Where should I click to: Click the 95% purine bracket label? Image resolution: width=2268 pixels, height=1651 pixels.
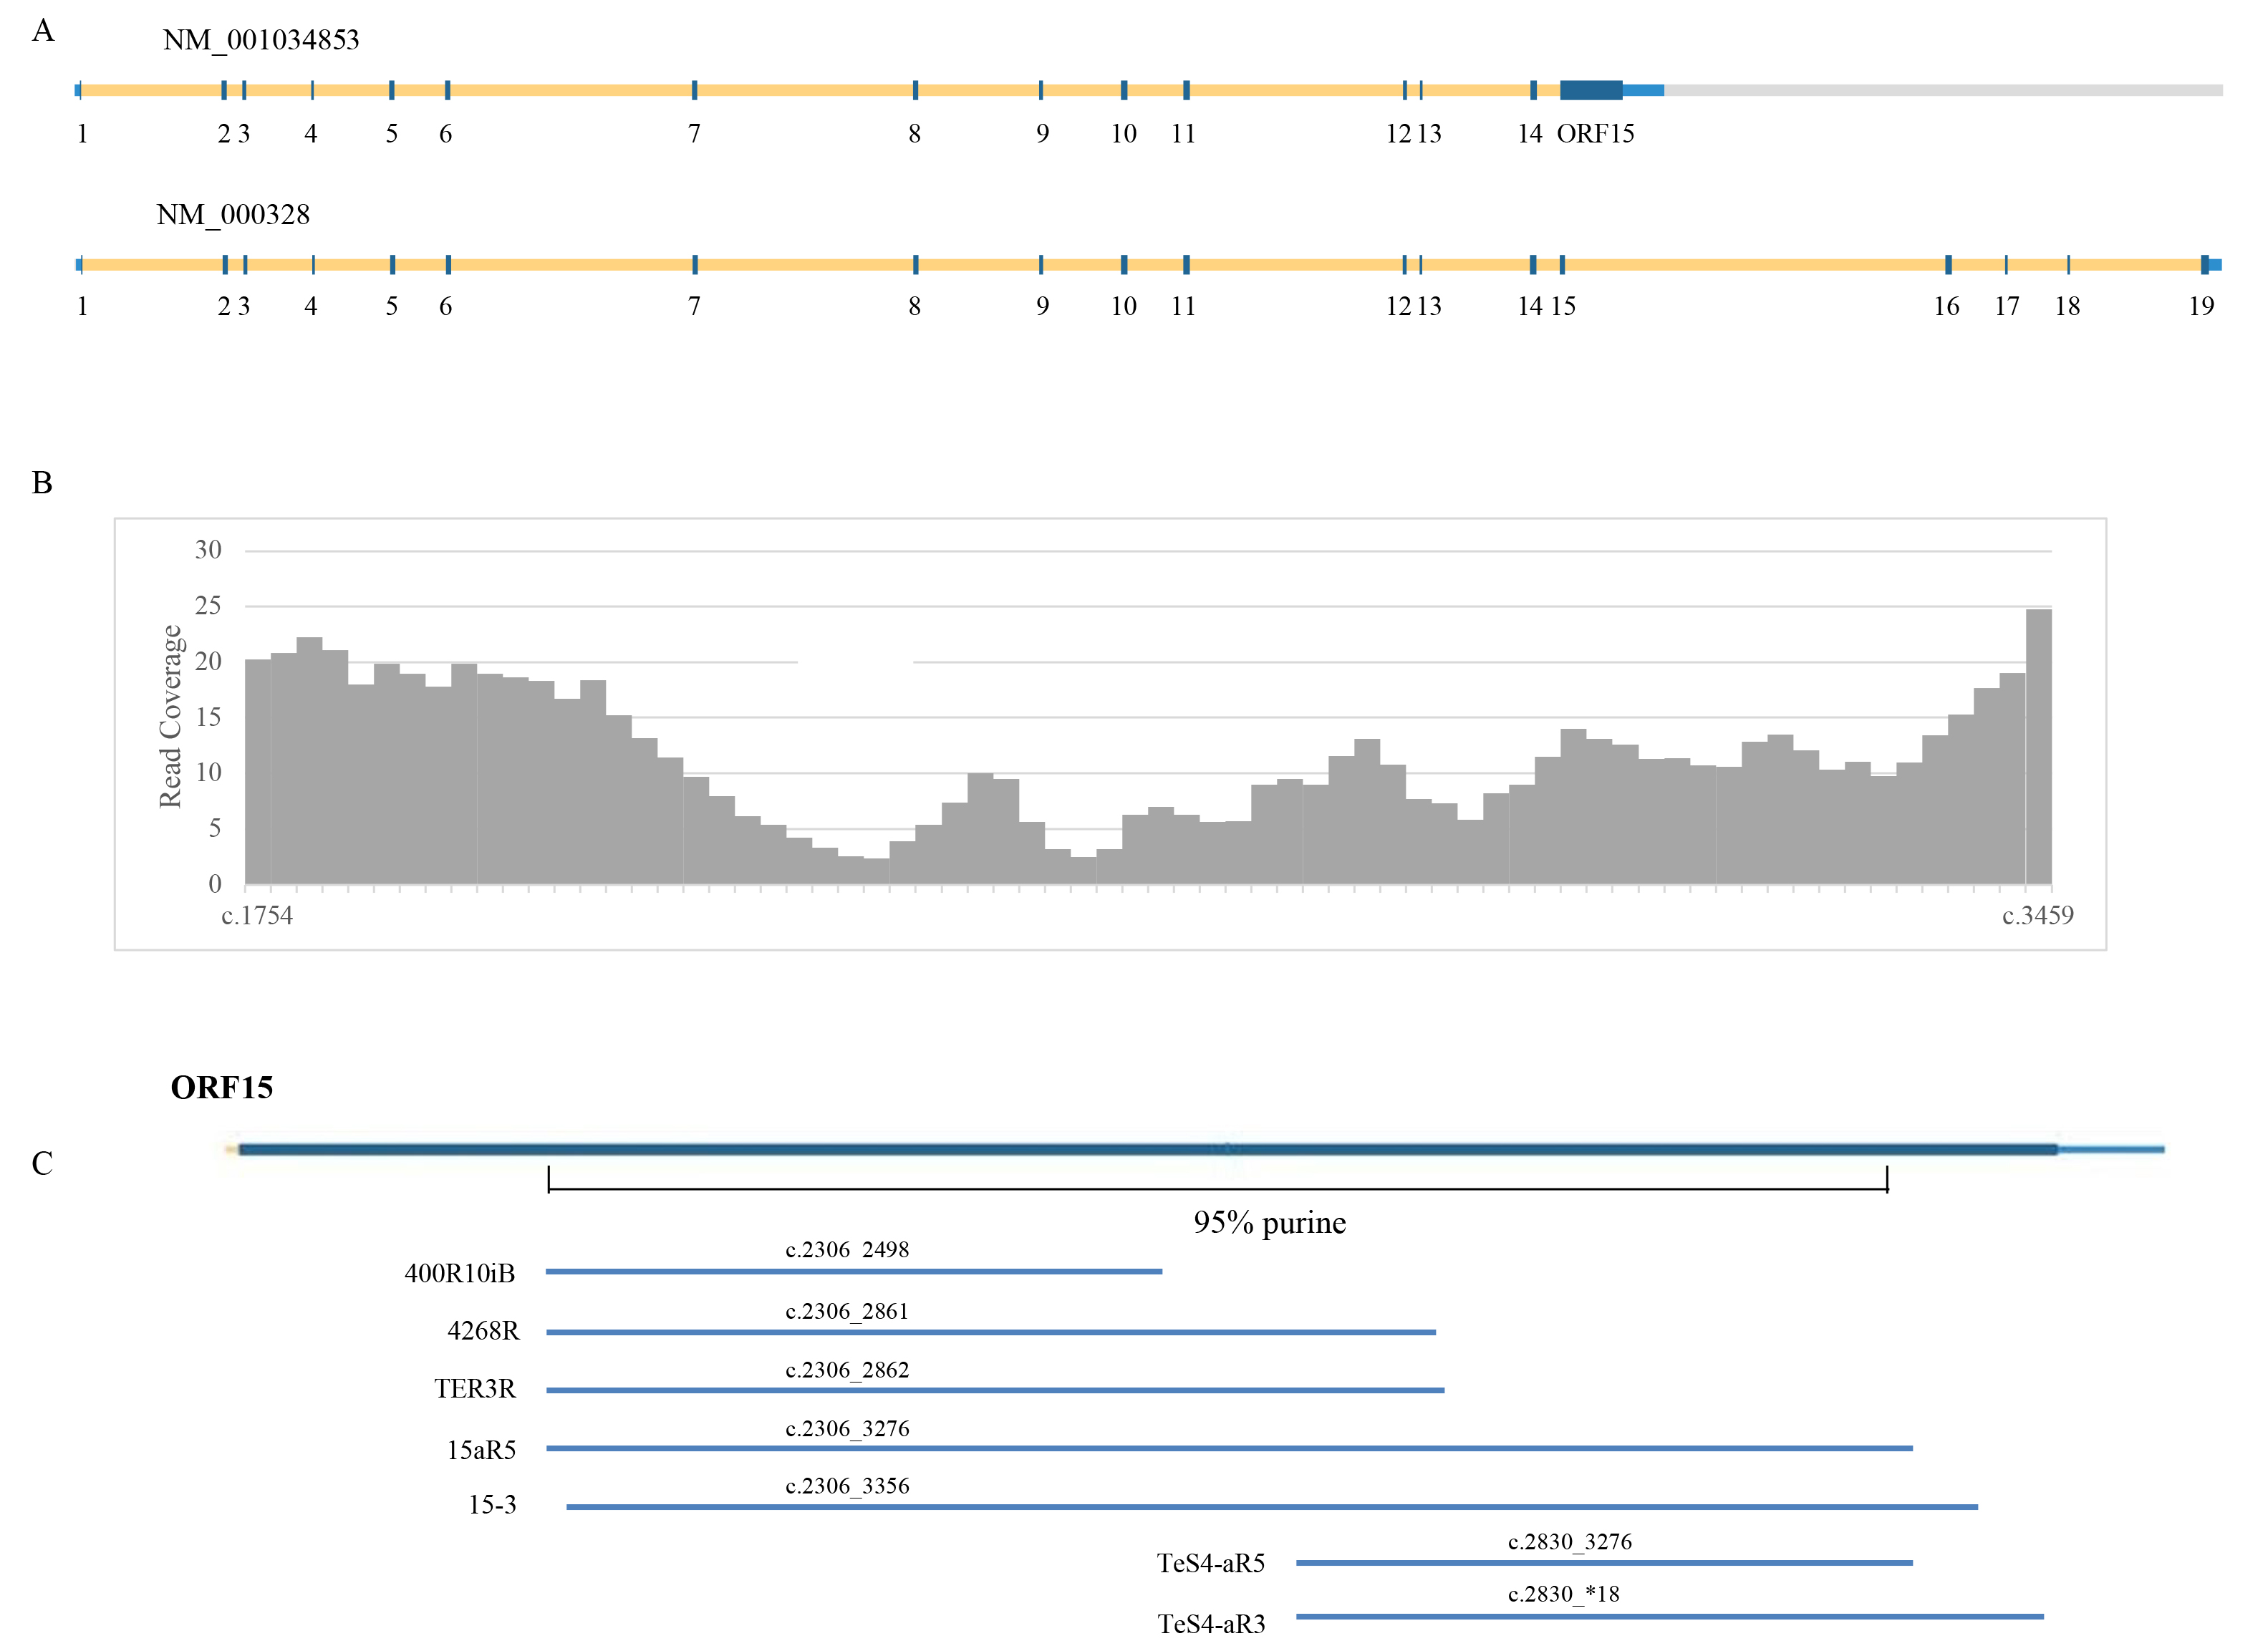pos(1269,1223)
